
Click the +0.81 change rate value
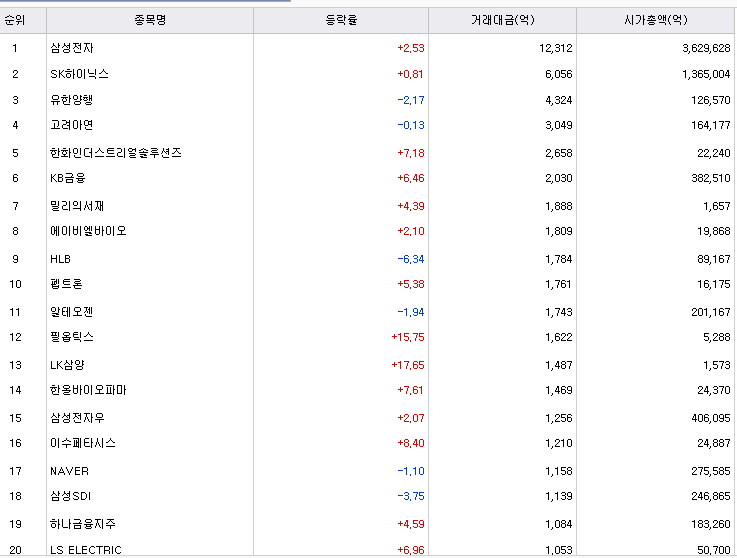[411, 74]
